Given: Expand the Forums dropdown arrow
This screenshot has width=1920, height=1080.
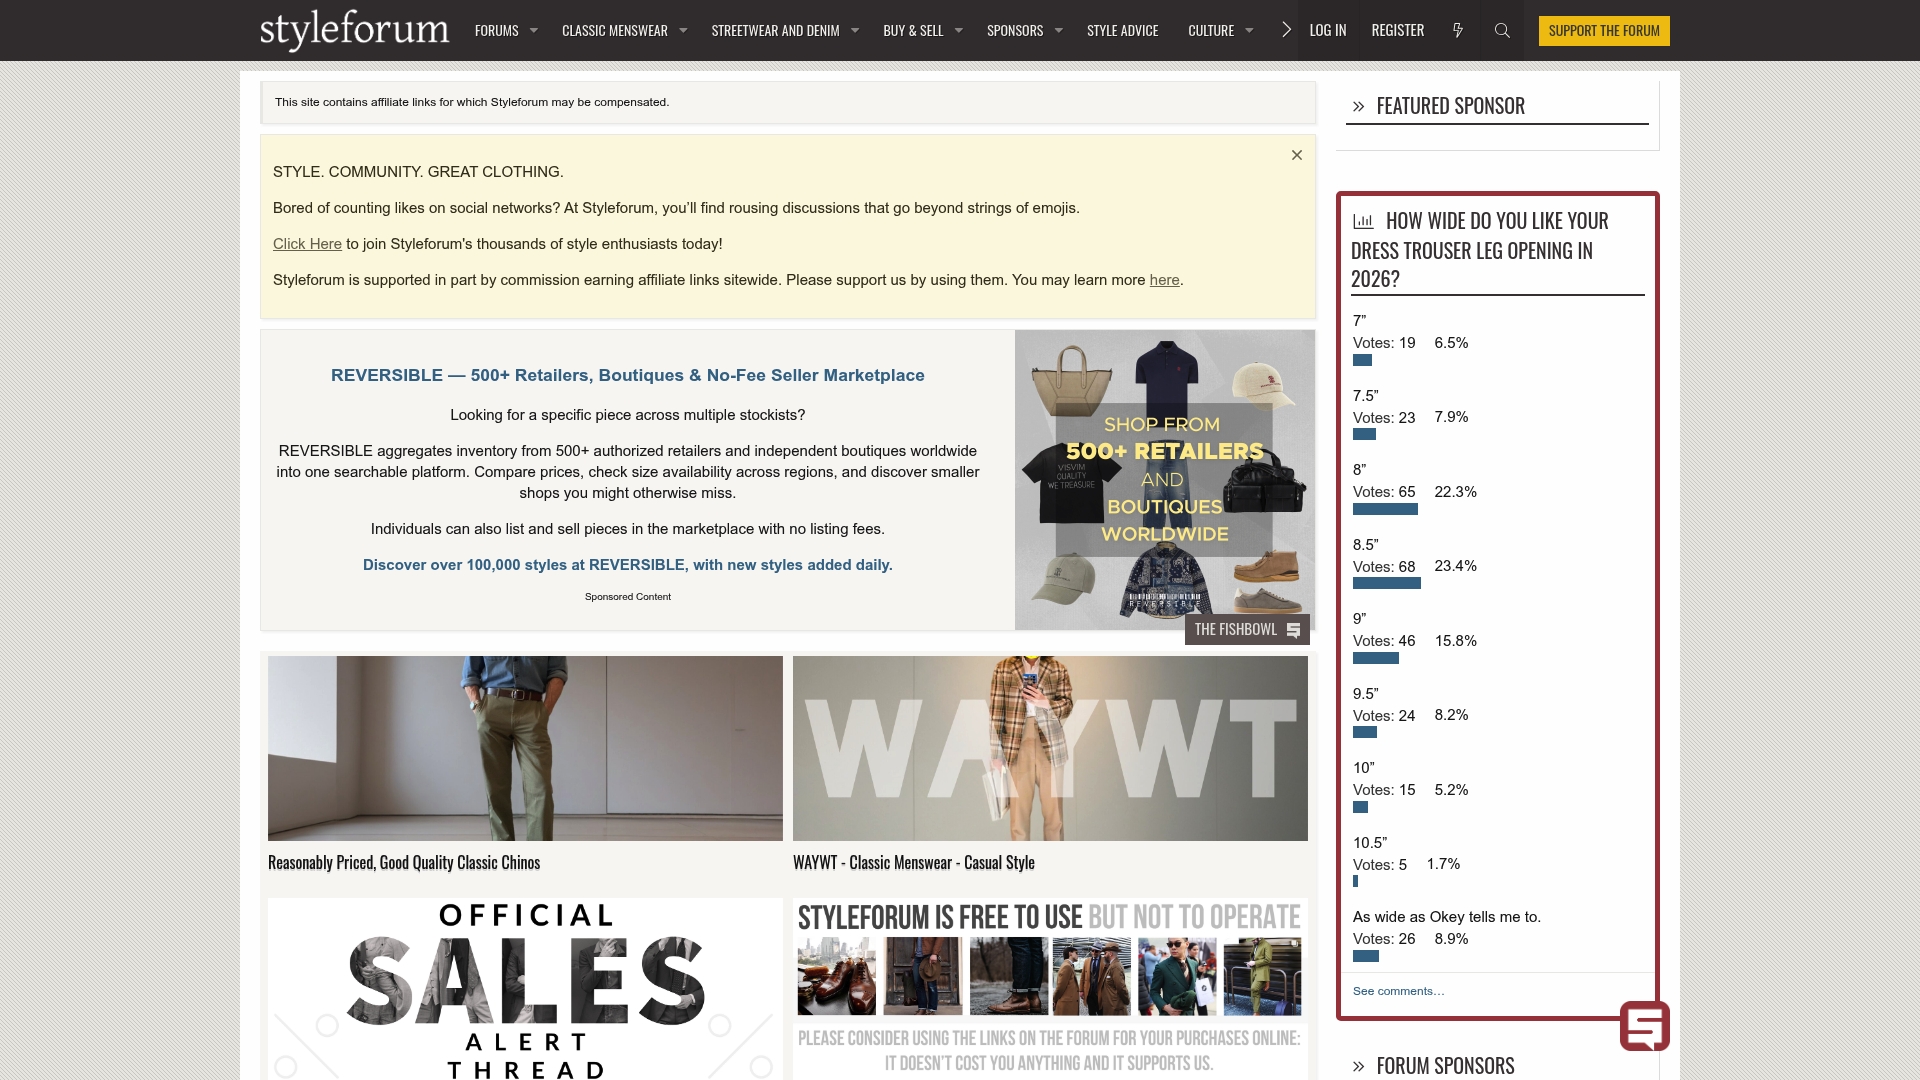Looking at the screenshot, I should click(534, 30).
